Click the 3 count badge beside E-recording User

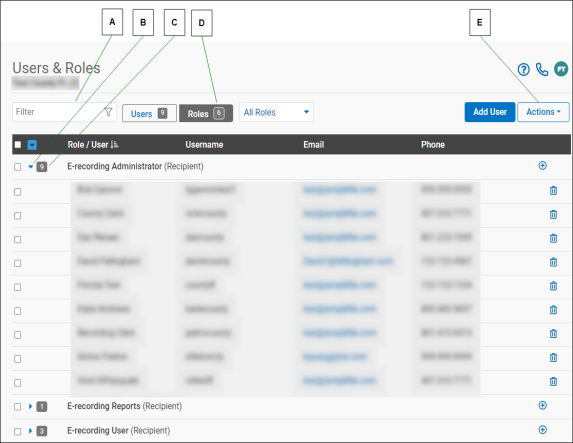click(x=42, y=431)
